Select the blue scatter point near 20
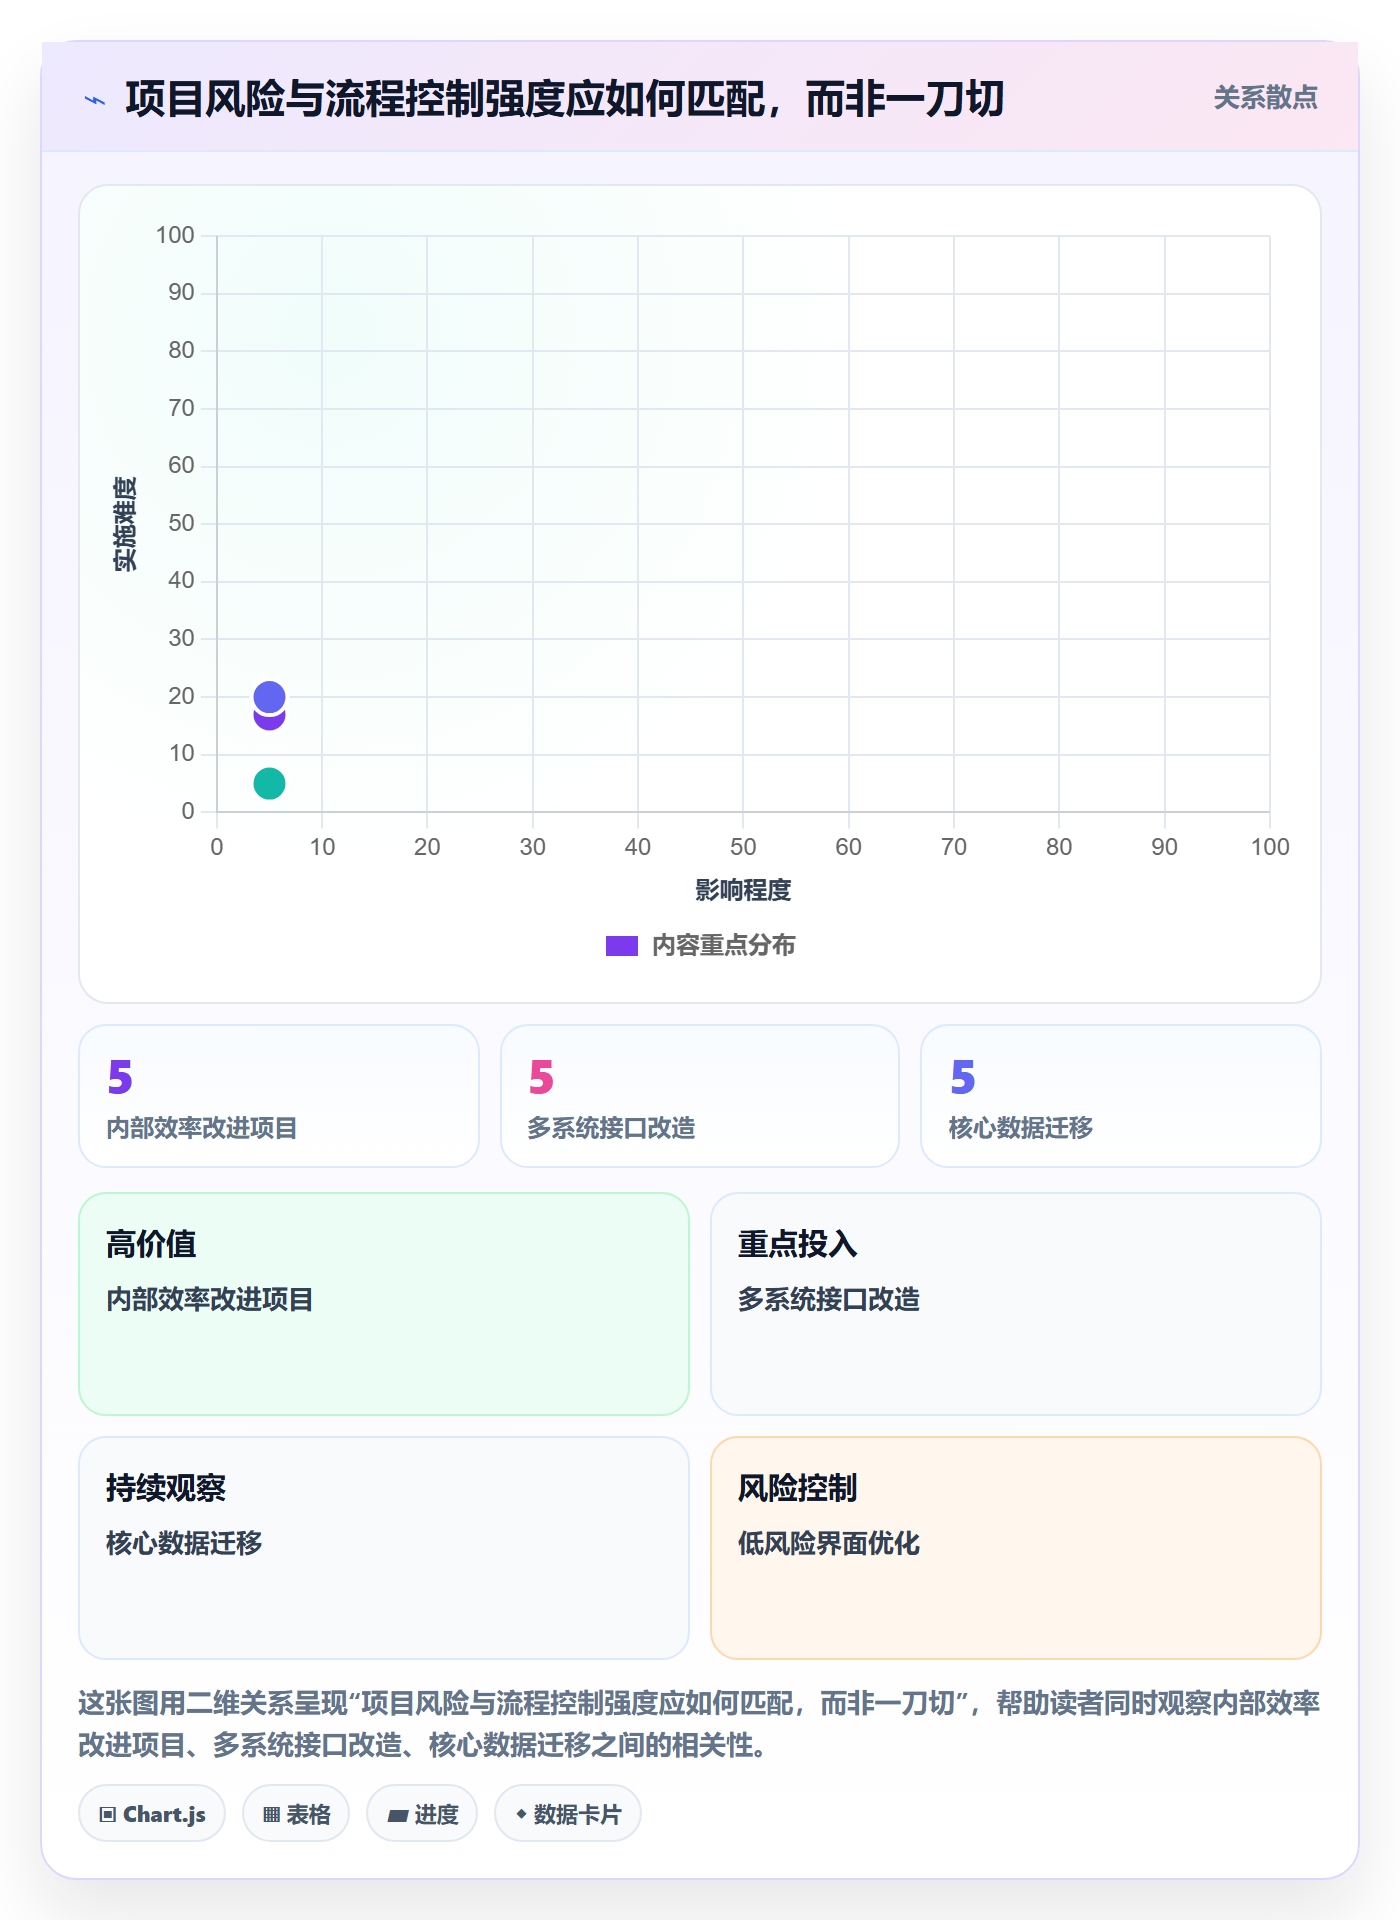The width and height of the screenshot is (1400, 1920). point(269,696)
